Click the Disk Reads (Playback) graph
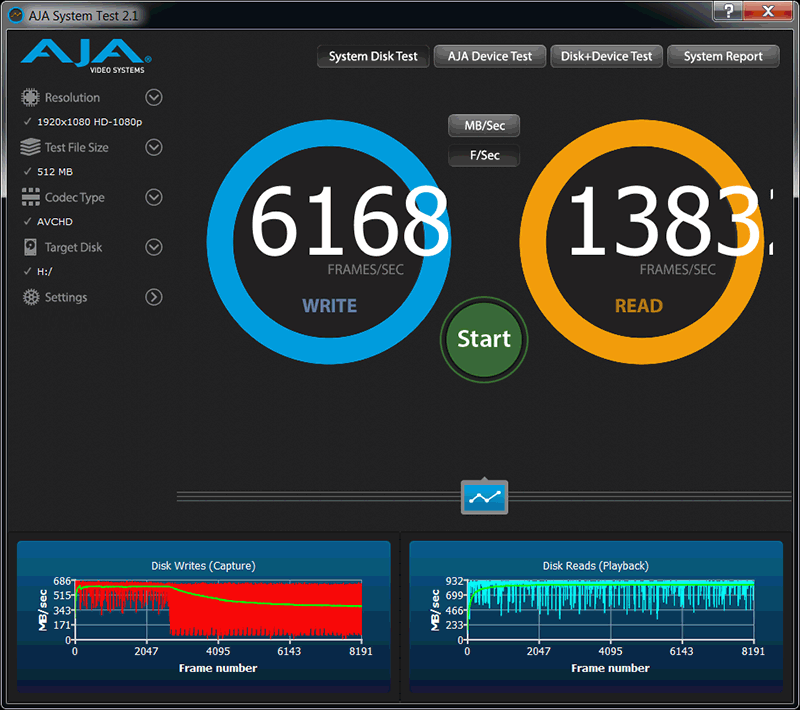 (596, 615)
